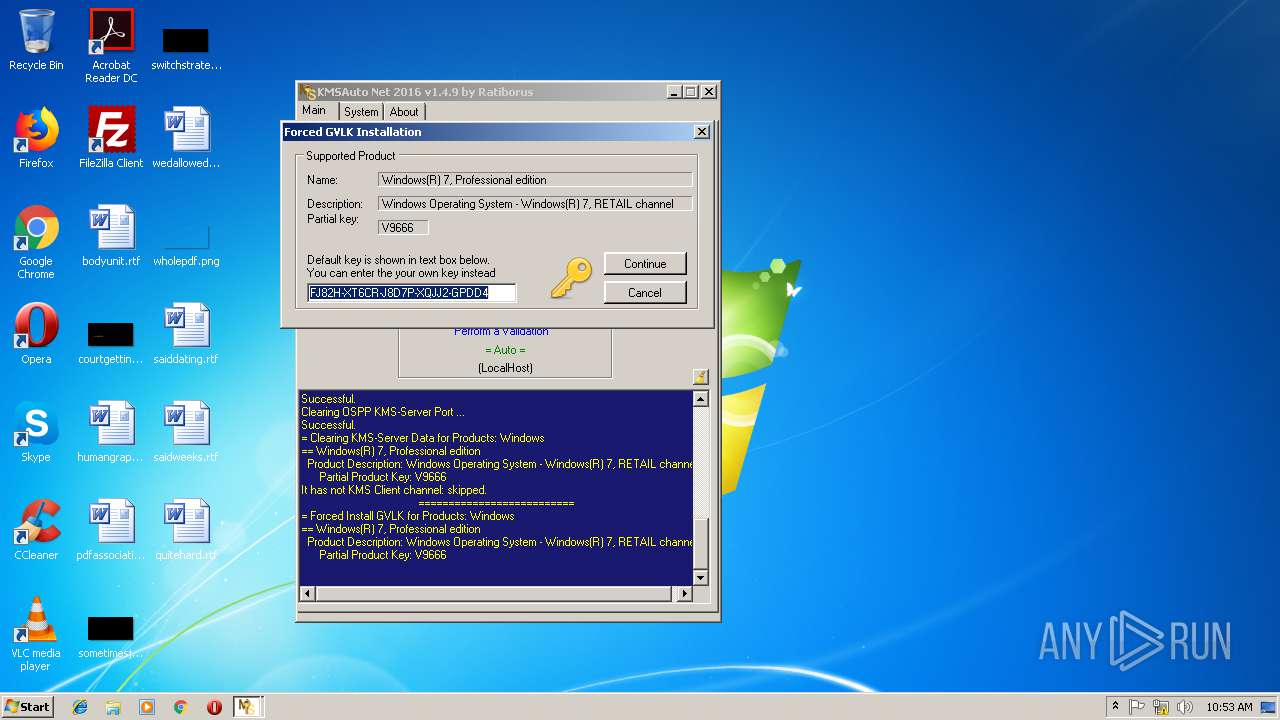Click the network tray icon
Screen dimensions: 1280x720
tap(1161, 707)
